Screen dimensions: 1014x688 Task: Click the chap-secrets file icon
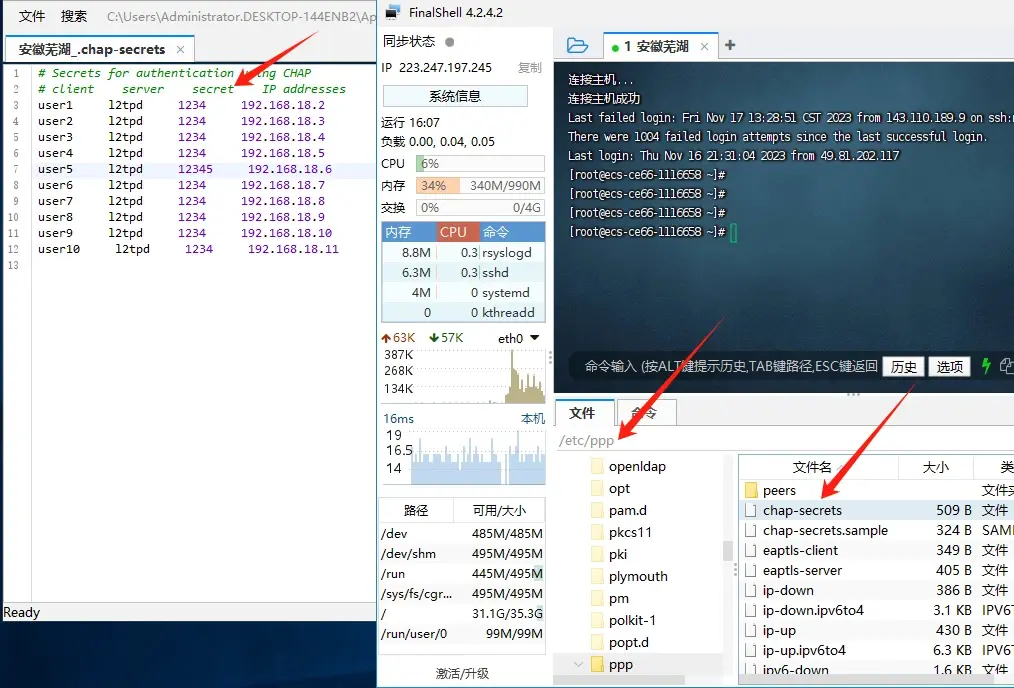pyautogui.click(x=750, y=510)
